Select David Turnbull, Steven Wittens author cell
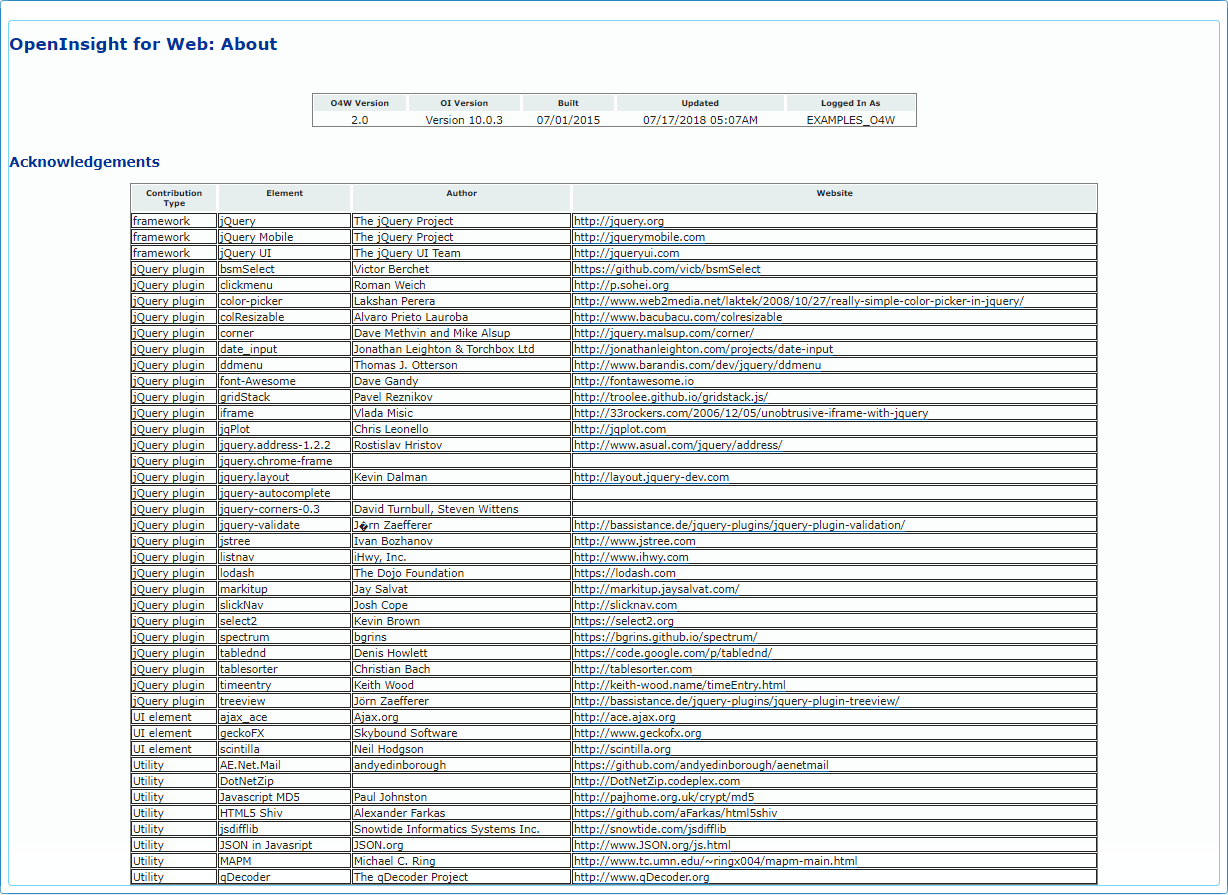Screen dimensions: 1228x895 [461, 509]
